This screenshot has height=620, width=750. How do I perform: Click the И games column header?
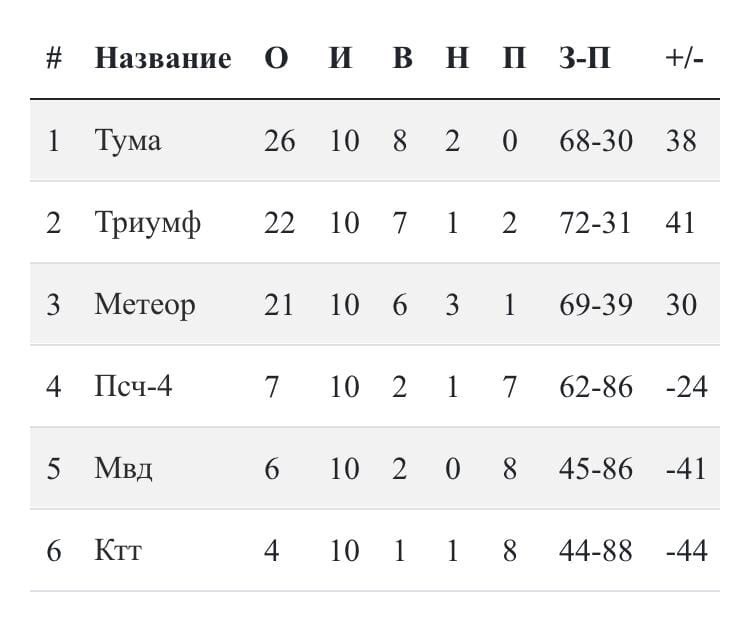[341, 58]
